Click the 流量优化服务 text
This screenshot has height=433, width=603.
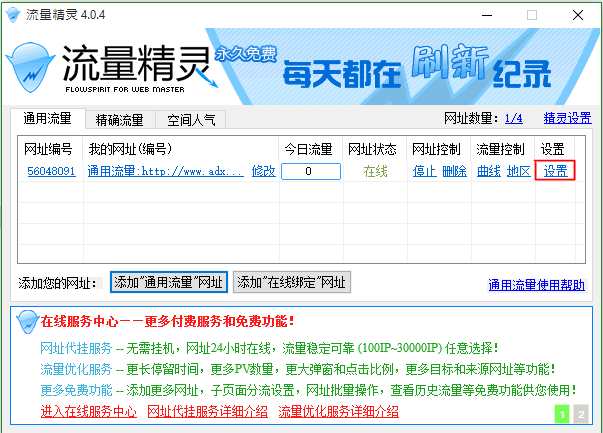click(x=76, y=370)
